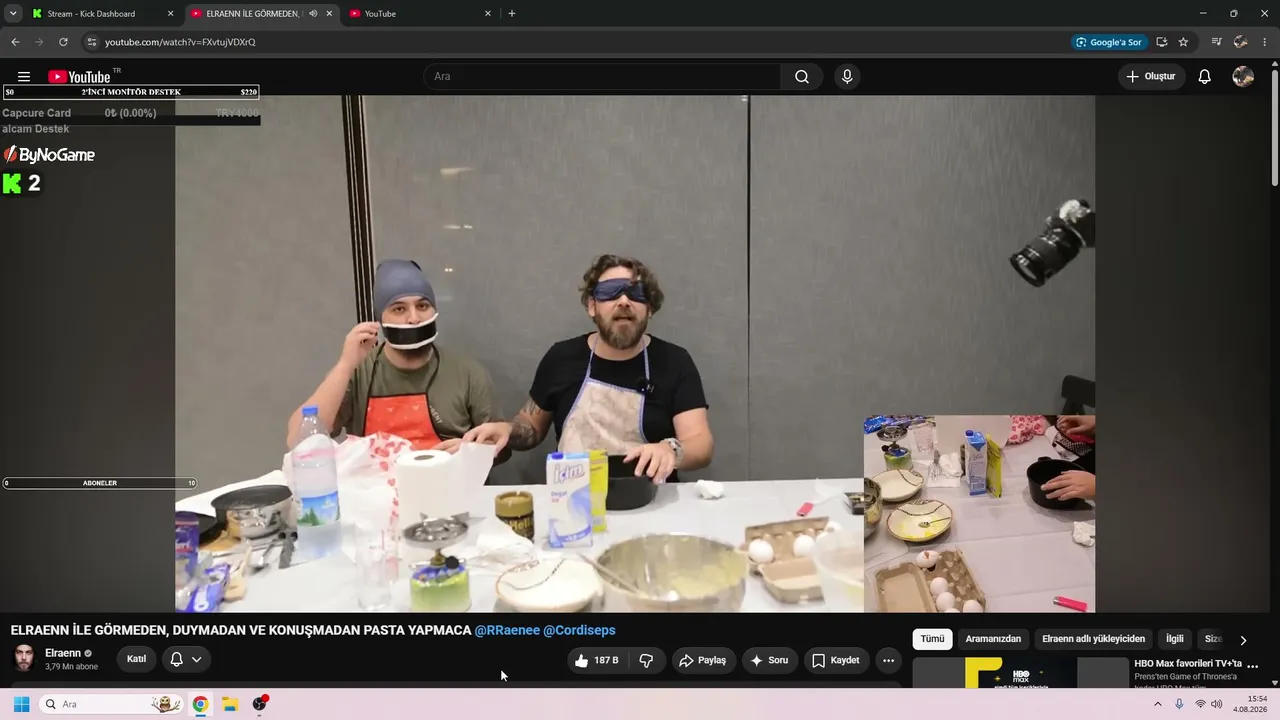Select the Tümü filter chip

[932, 640]
